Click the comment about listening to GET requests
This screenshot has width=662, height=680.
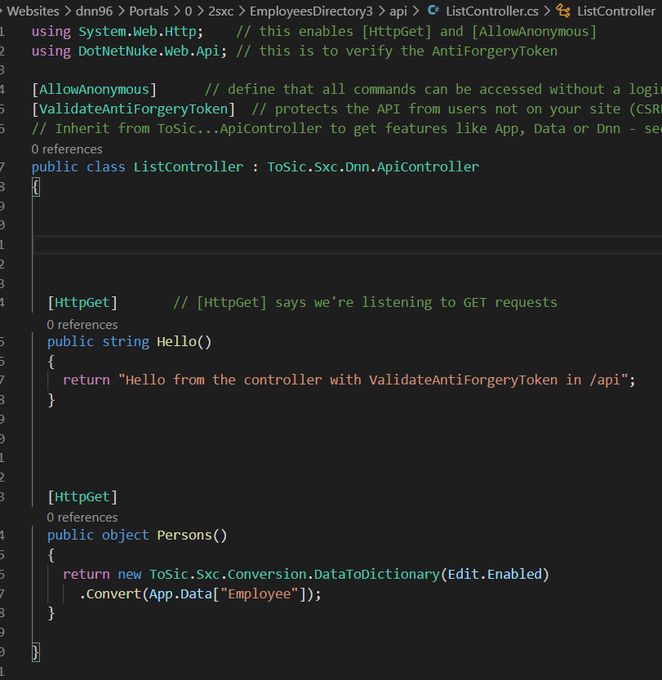[x=365, y=302]
